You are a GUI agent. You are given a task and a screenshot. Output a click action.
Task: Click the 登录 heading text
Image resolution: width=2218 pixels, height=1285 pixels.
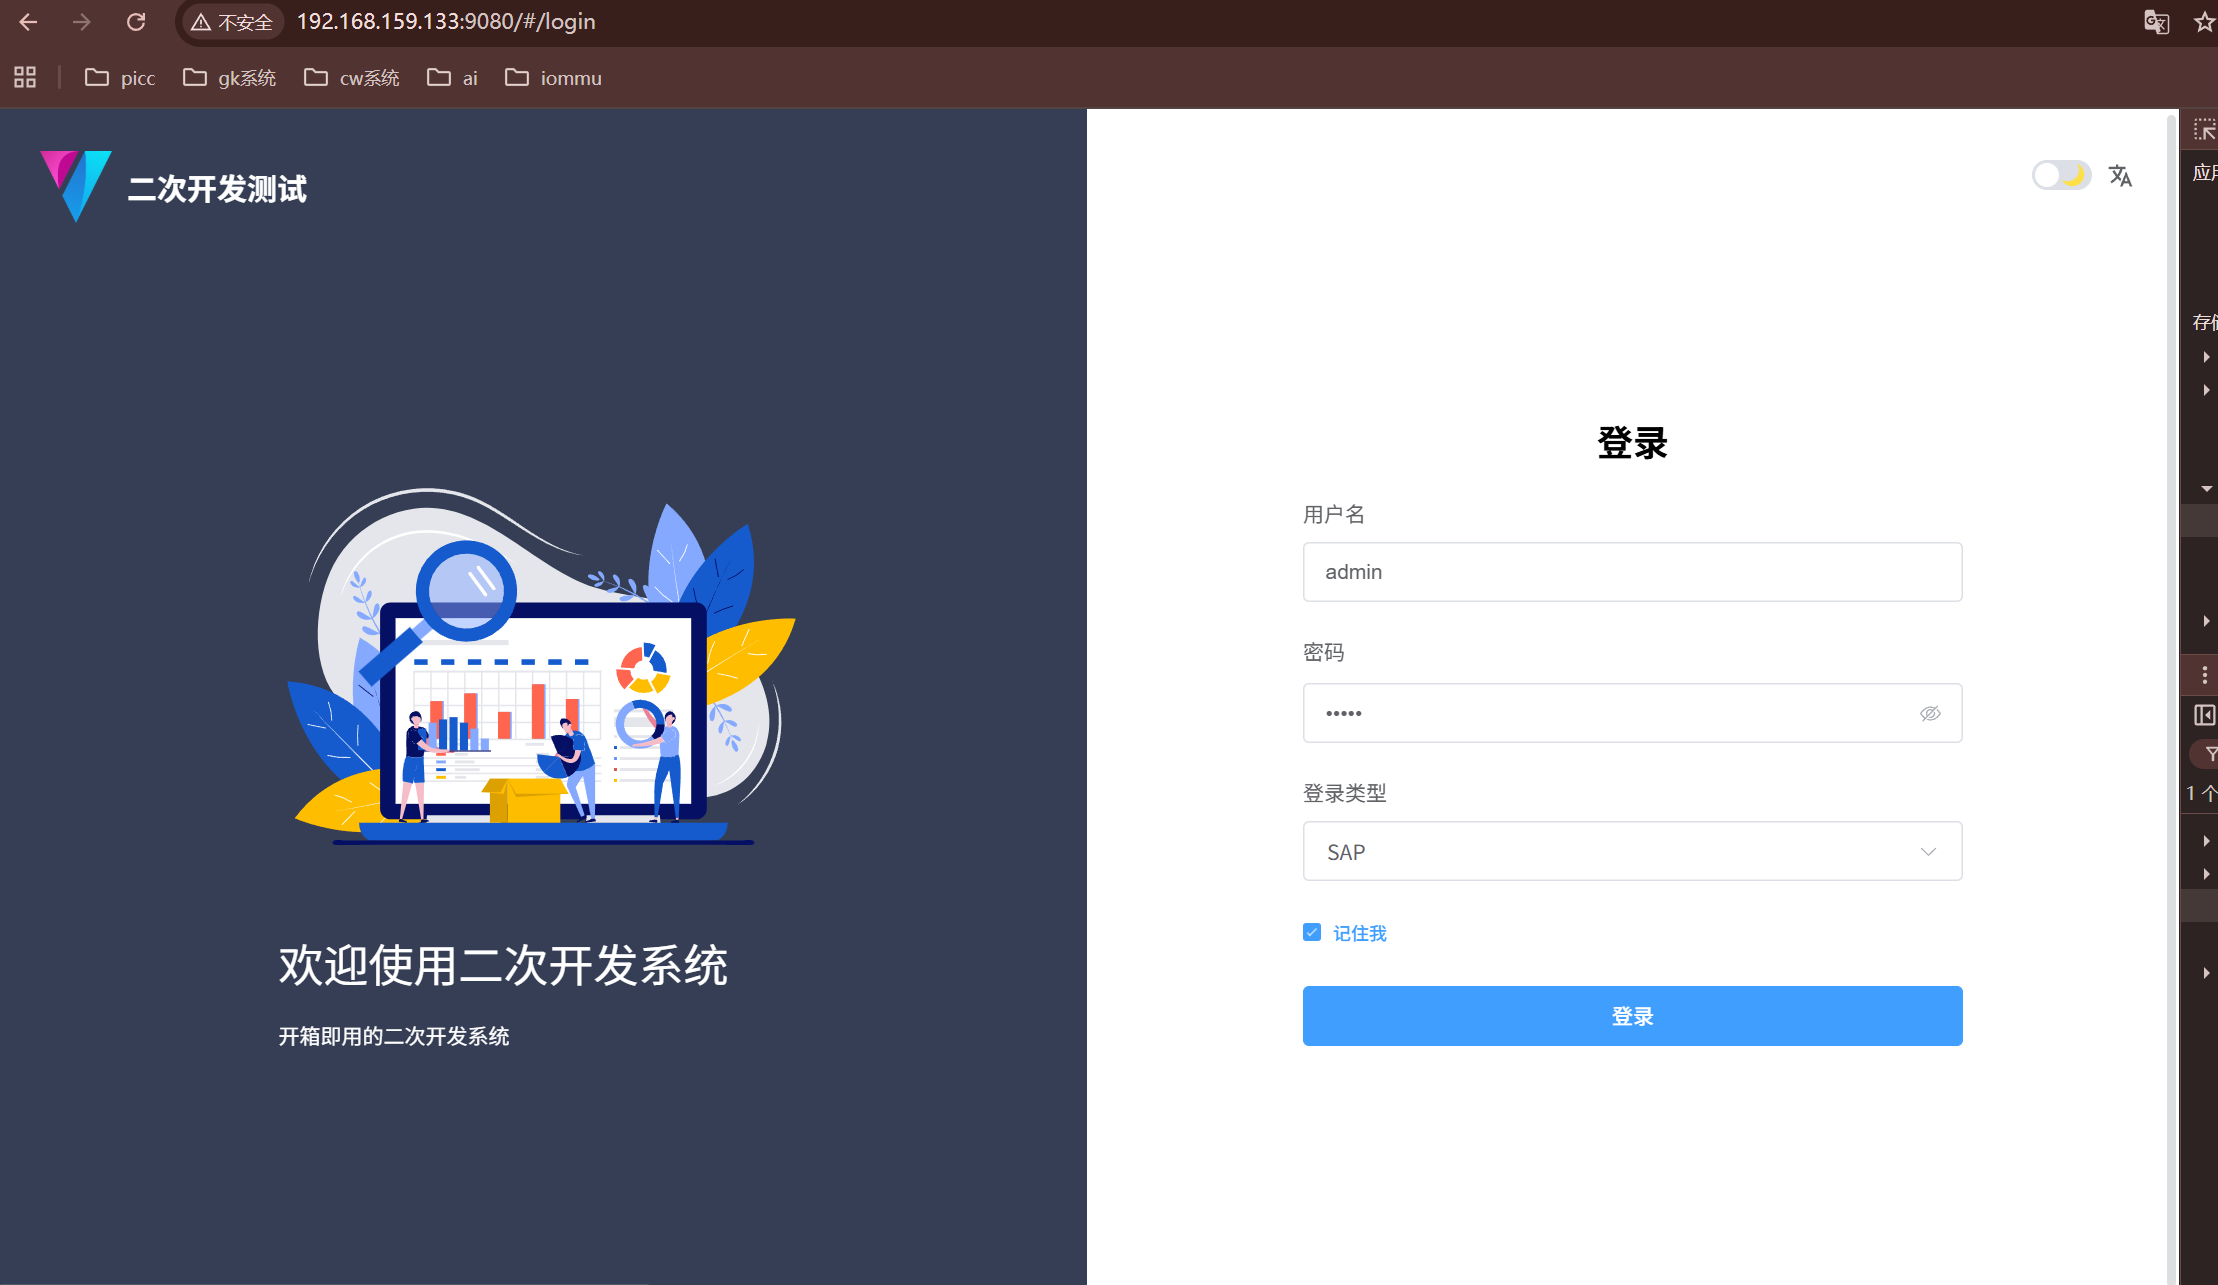(1632, 443)
